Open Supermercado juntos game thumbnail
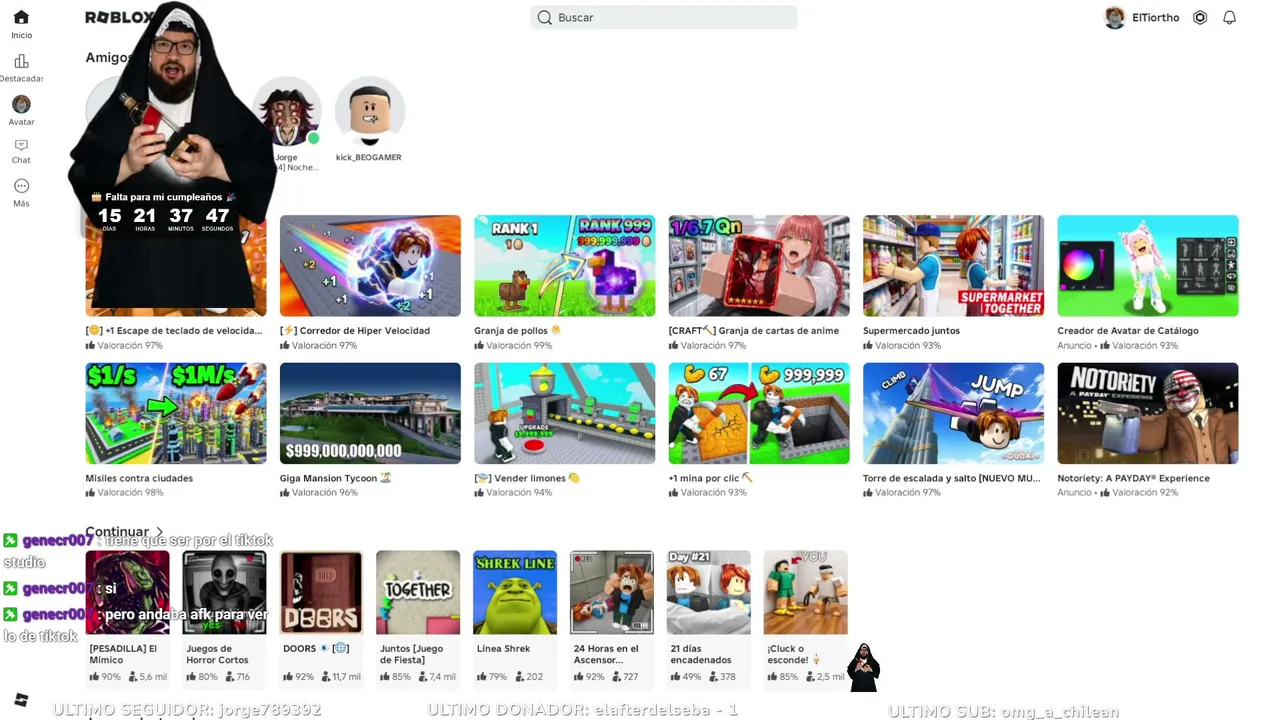 click(x=953, y=266)
